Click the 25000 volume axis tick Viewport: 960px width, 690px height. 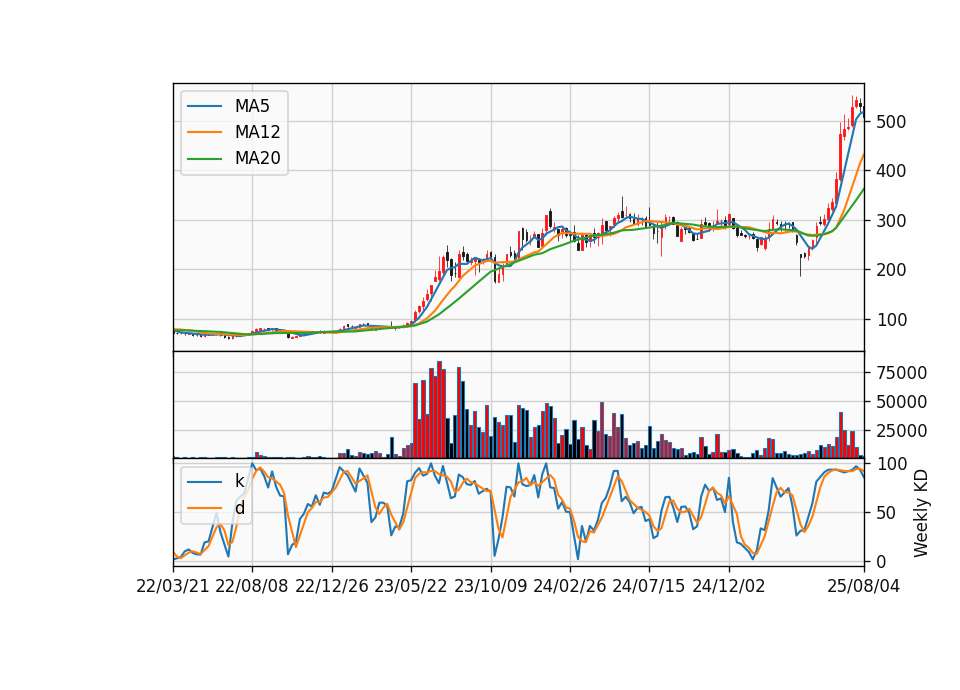pyautogui.click(x=901, y=431)
